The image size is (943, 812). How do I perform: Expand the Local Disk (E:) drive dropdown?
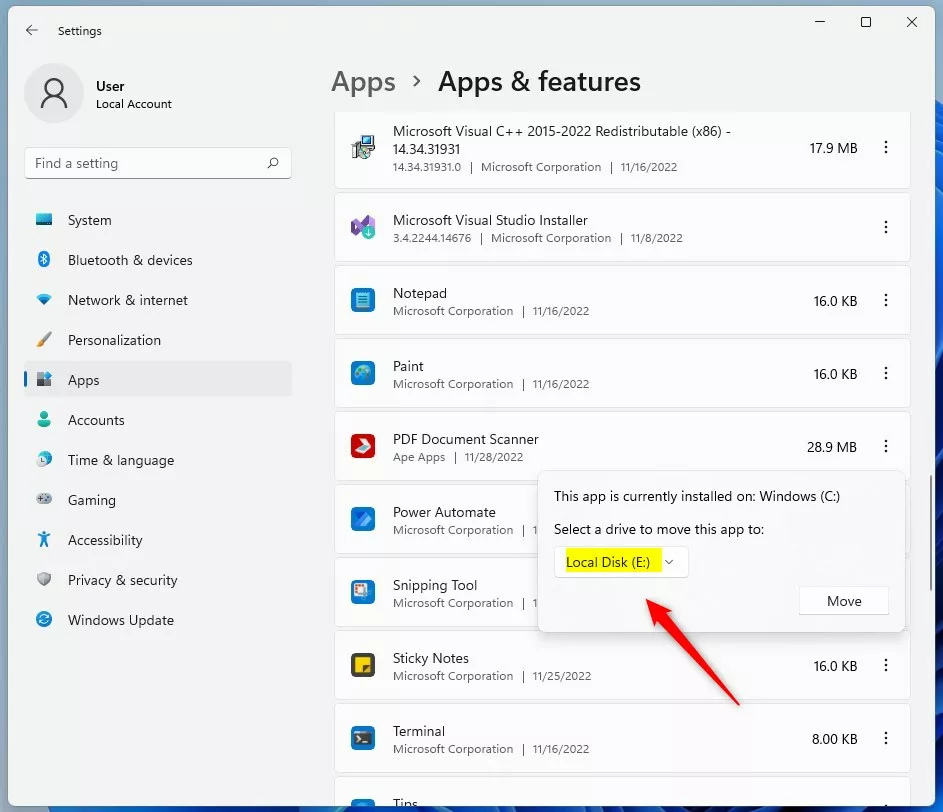click(621, 562)
